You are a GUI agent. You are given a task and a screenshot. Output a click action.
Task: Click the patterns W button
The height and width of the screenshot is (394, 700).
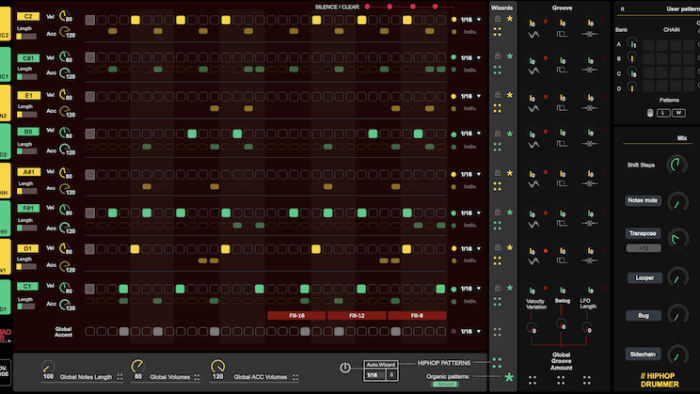pyautogui.click(x=679, y=113)
